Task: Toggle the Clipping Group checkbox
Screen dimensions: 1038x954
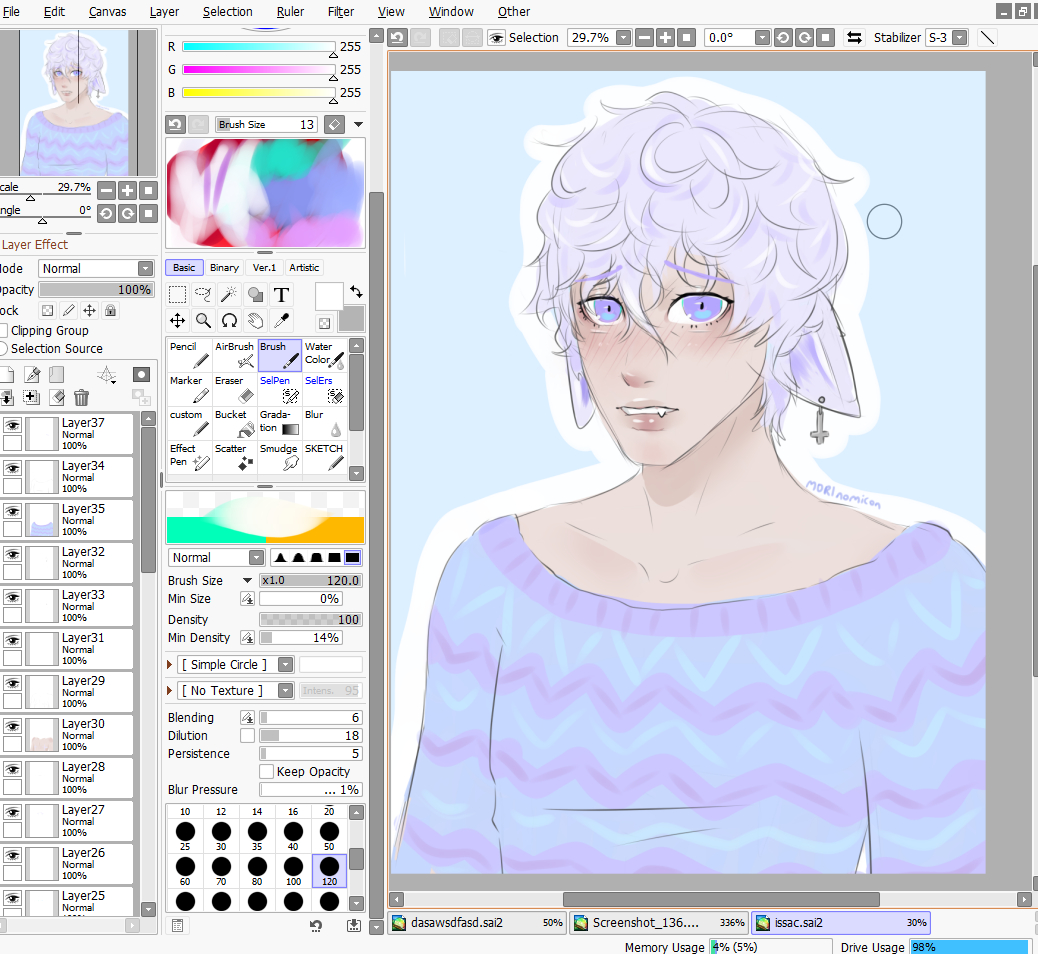Action: [x=3, y=331]
